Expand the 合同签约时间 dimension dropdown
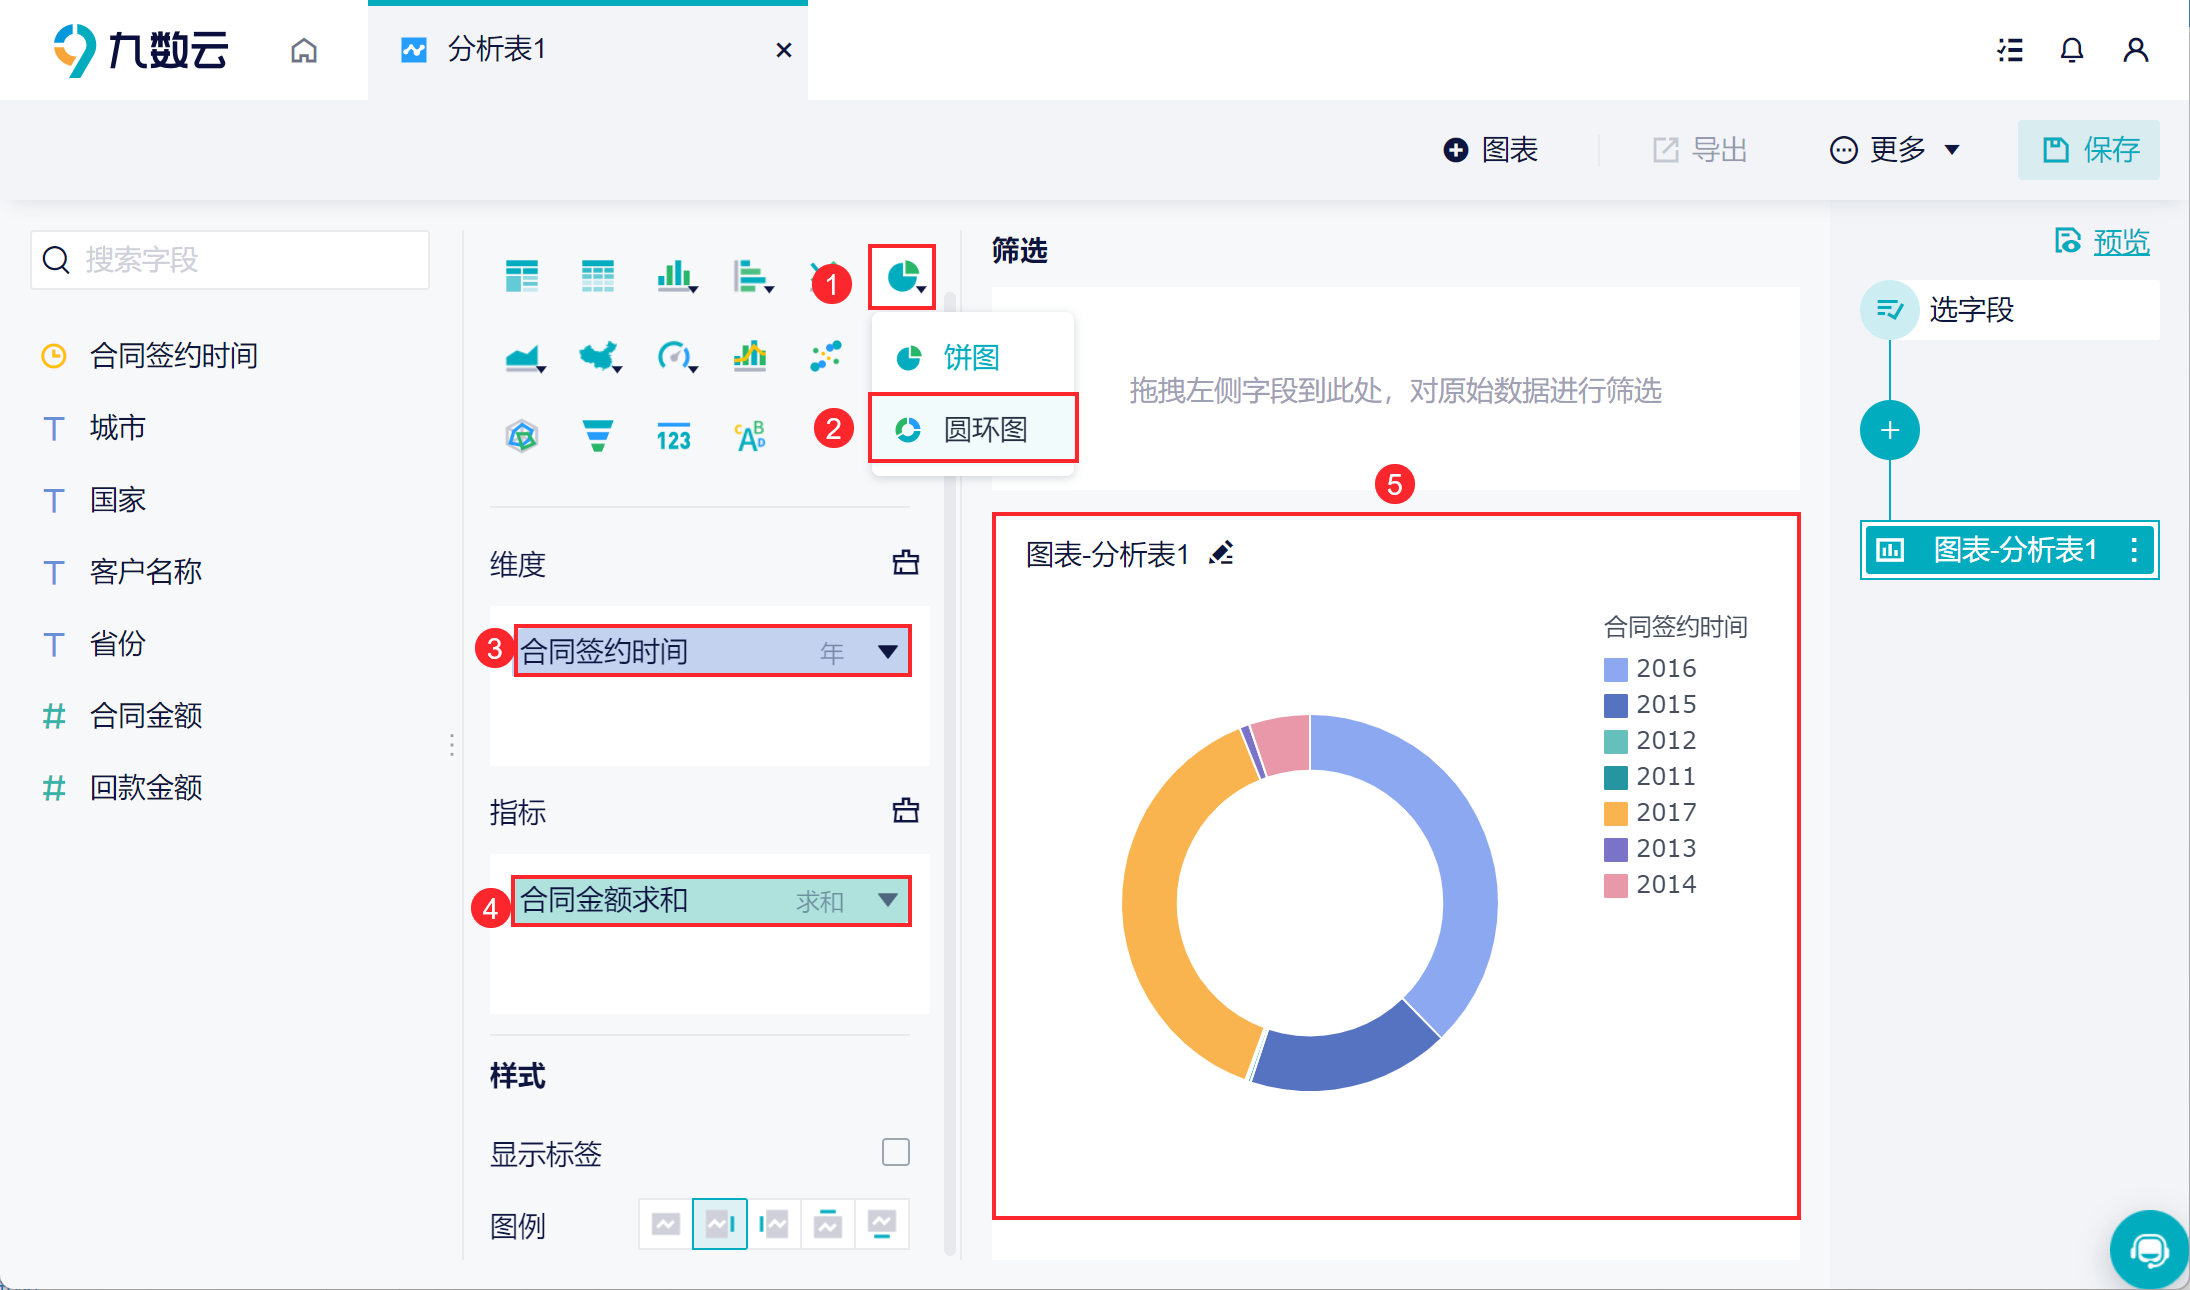 (887, 652)
